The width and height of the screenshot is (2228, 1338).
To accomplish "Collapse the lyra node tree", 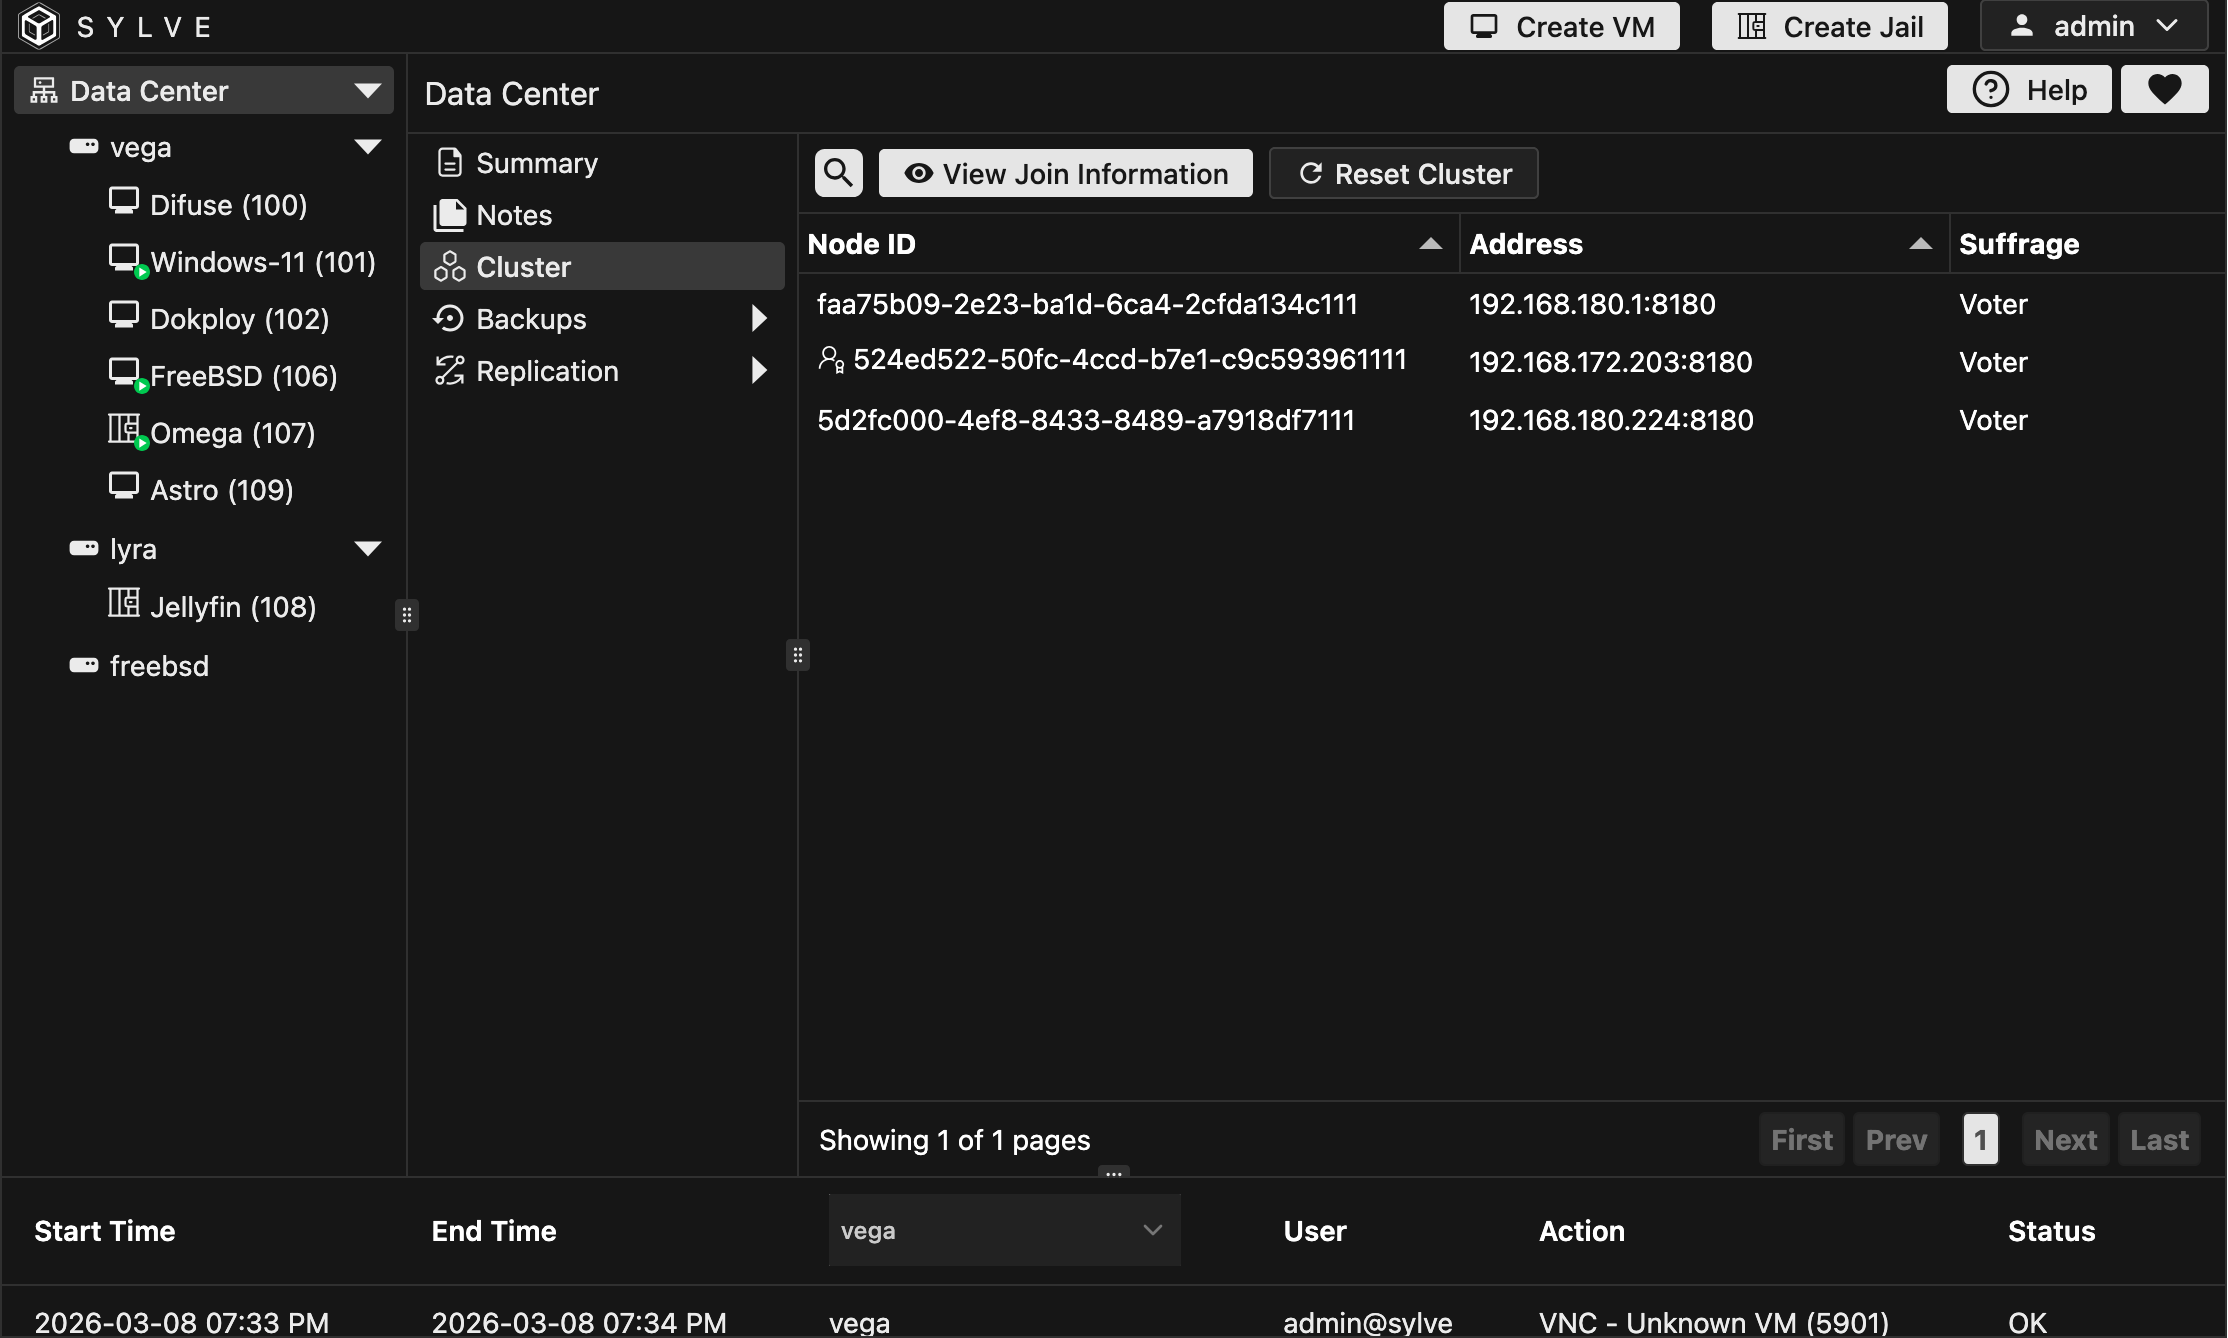I will [x=368, y=548].
